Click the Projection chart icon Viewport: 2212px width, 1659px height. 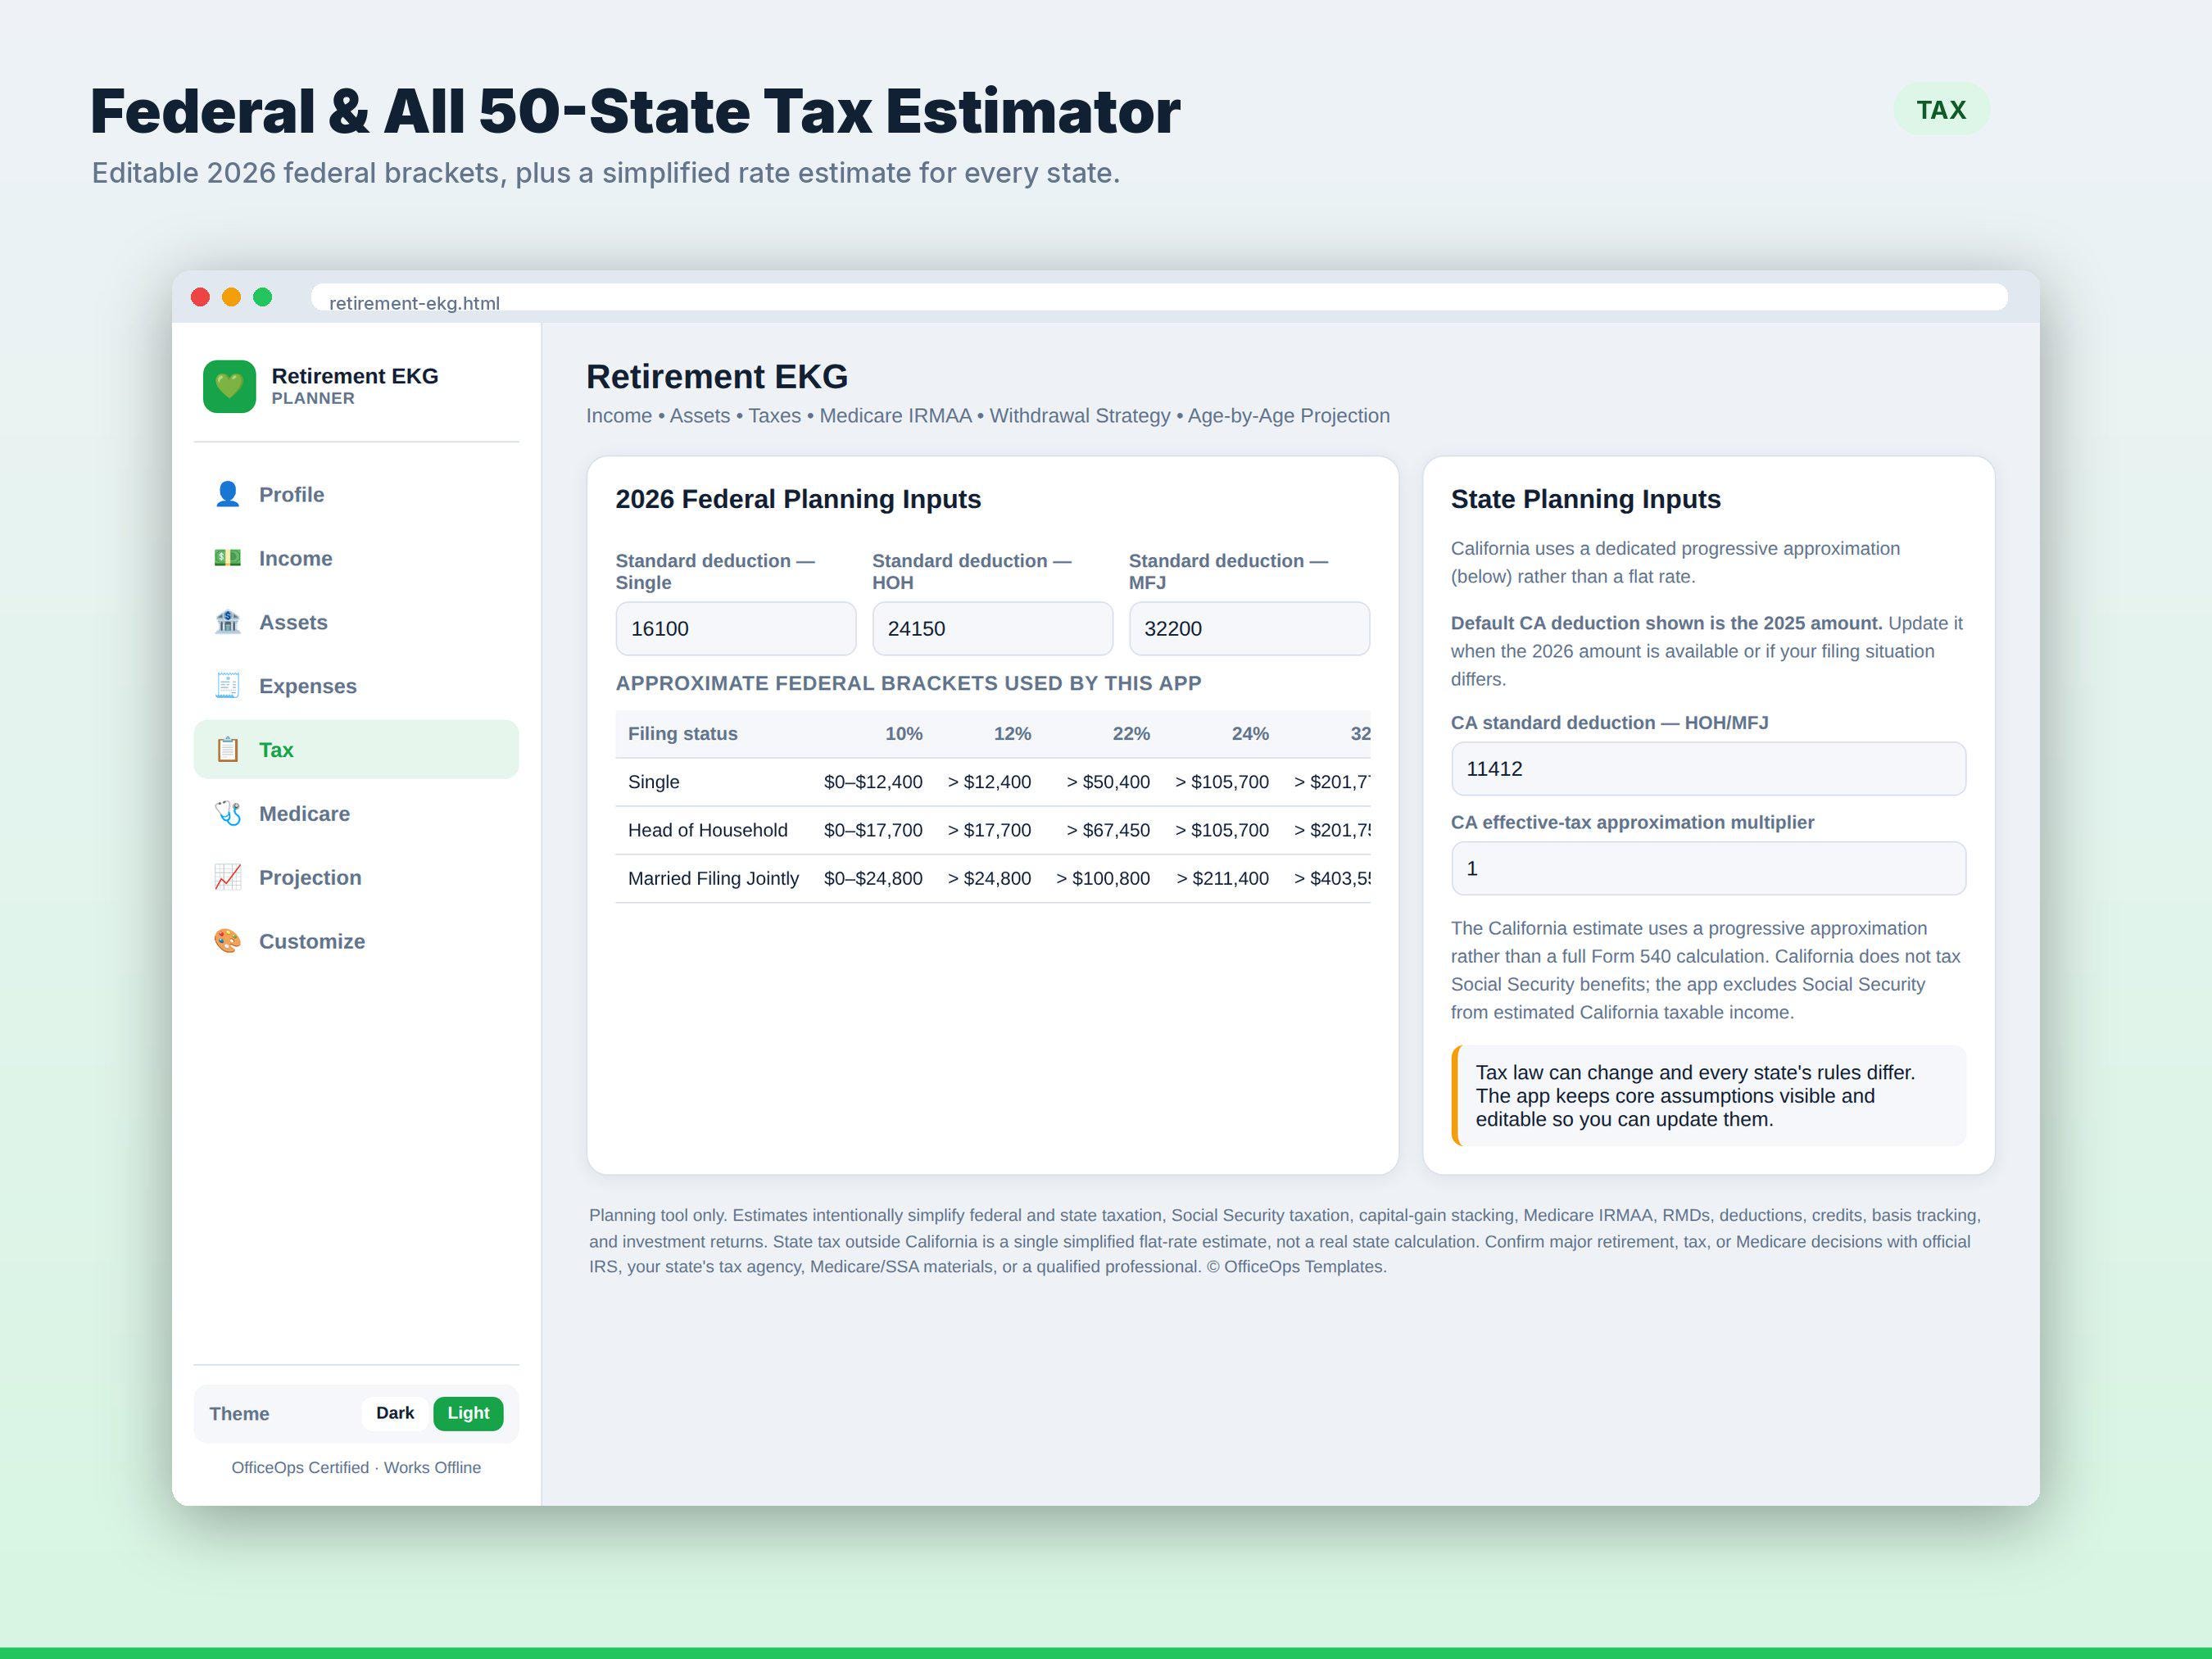click(228, 877)
